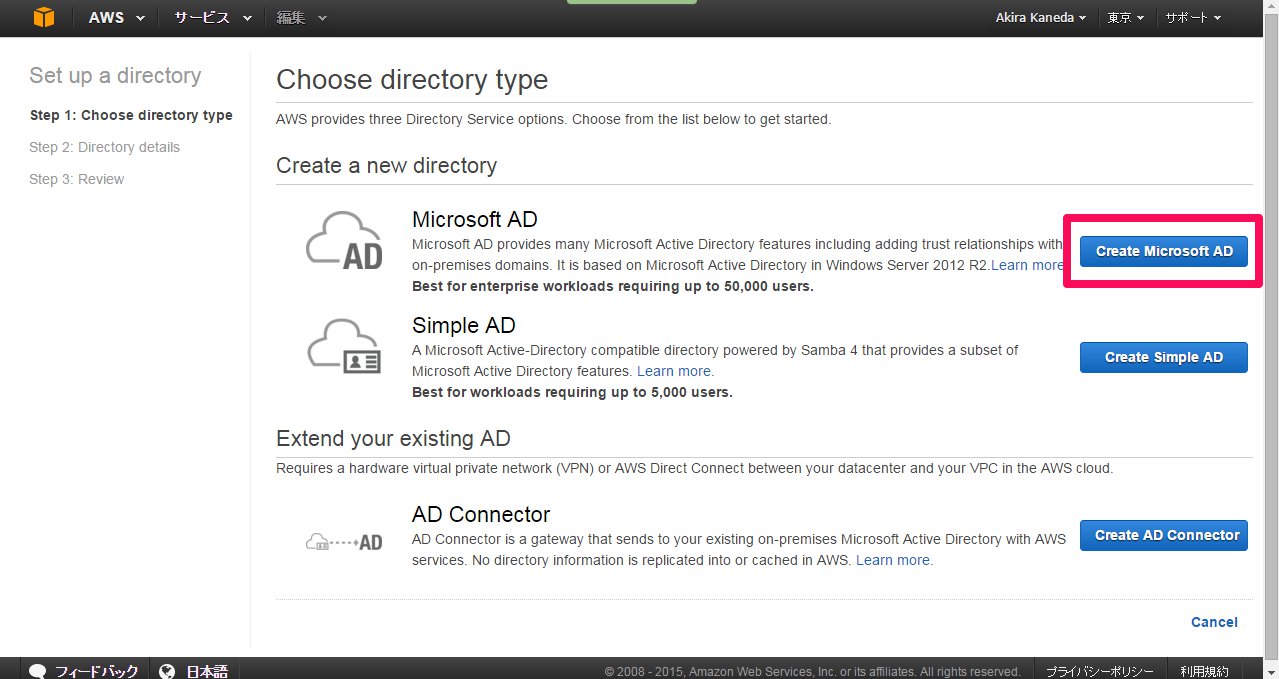Click the feedback speech bubble icon
Viewport: 1279px width, 679px height.
(x=38, y=671)
